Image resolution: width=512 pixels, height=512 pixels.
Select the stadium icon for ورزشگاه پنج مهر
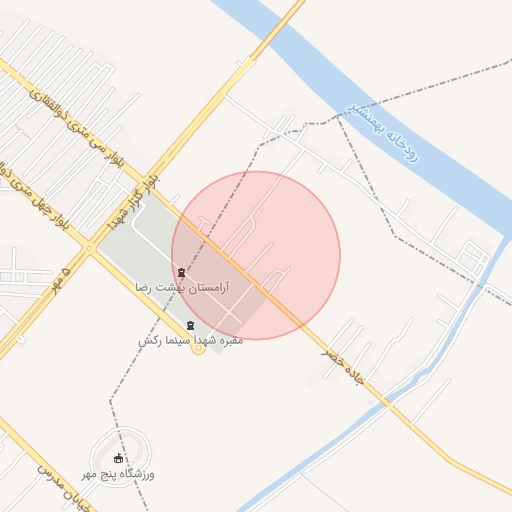point(118,459)
